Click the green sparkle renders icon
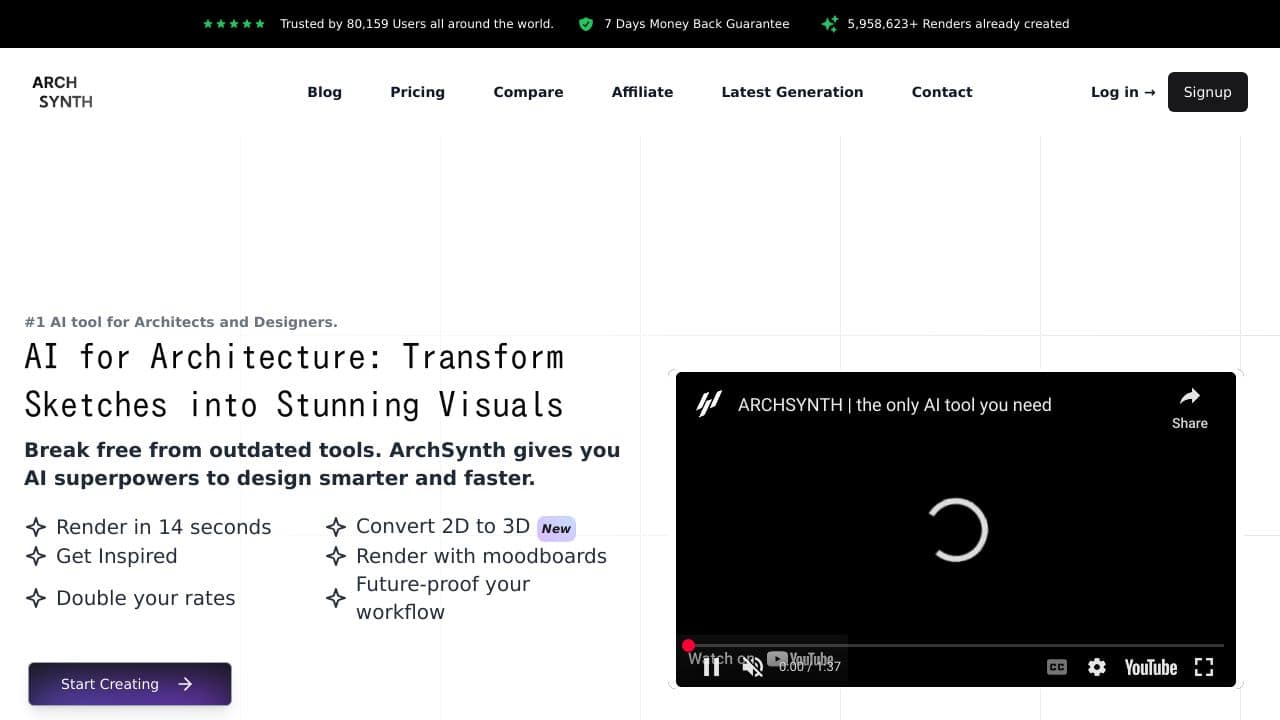 (x=829, y=24)
